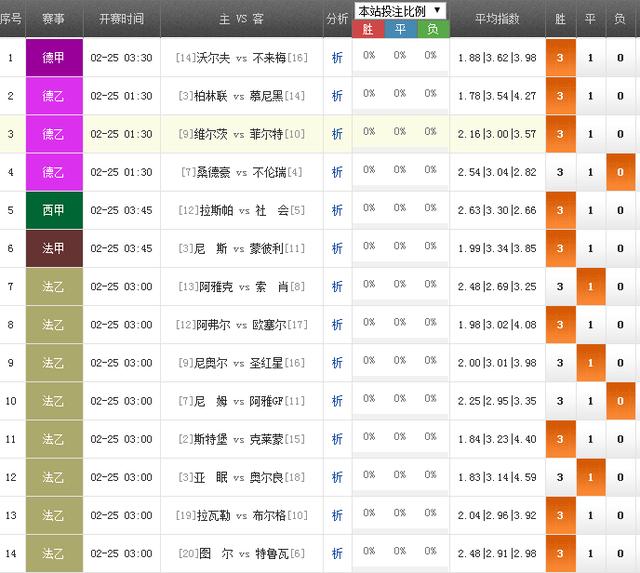This screenshot has height=573, width=640.
Task: Open 析 analysis for 阿雅克 vs 索肖
Action: click(337, 286)
